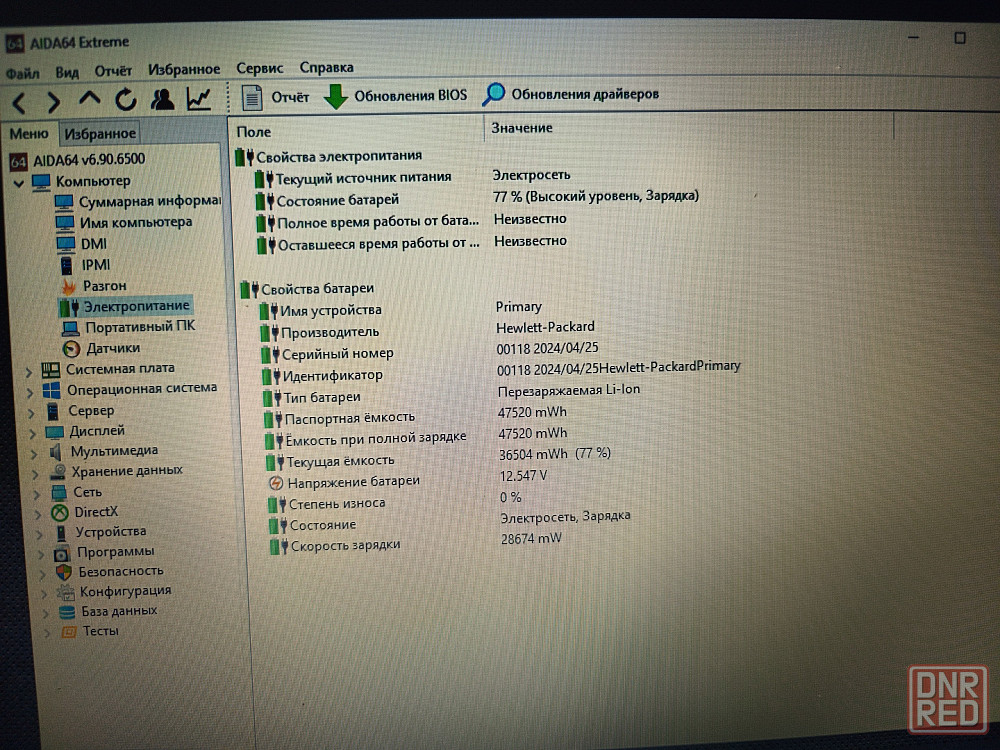
Task: Go up one level with Up arrow
Action: pos(90,100)
